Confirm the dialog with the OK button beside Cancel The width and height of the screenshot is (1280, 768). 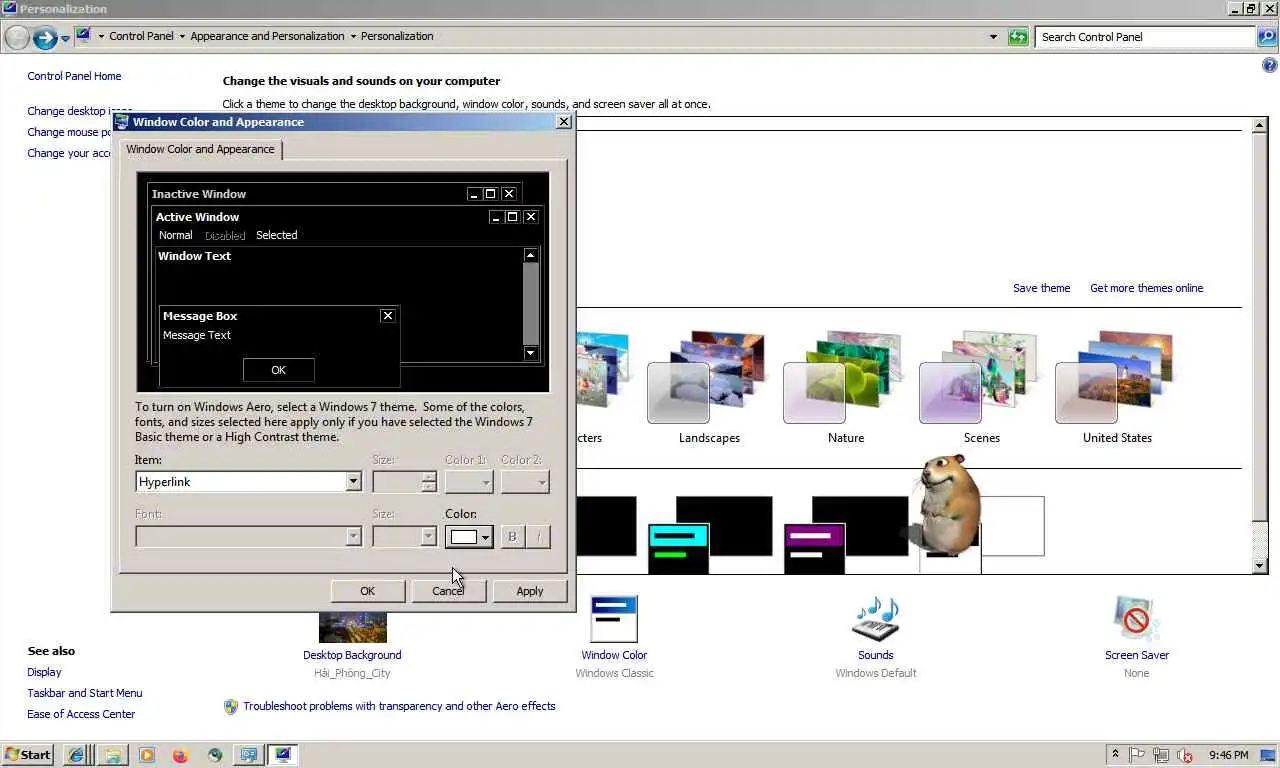(368, 591)
